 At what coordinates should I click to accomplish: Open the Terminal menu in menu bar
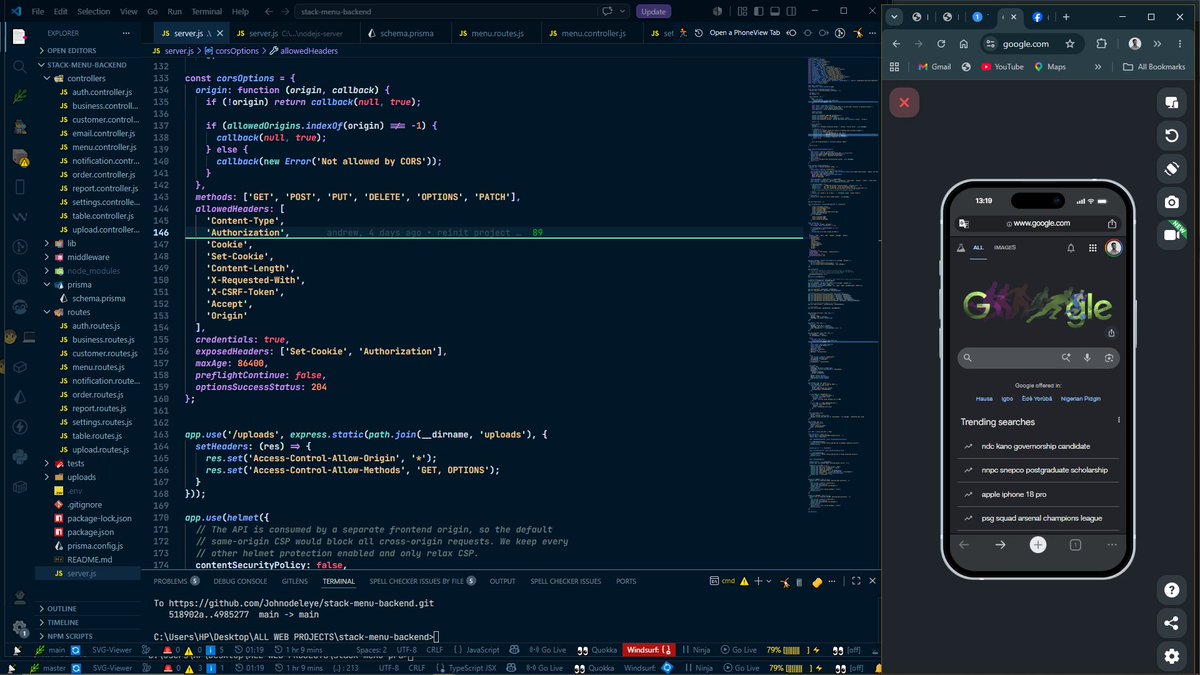click(207, 11)
